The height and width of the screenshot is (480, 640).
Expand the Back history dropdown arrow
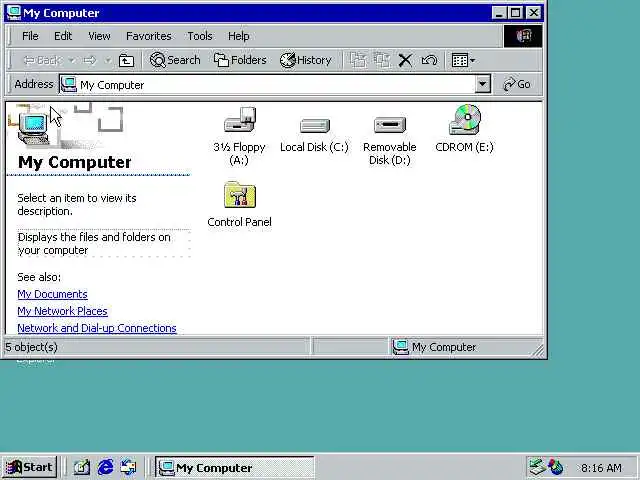pyautogui.click(x=72, y=60)
